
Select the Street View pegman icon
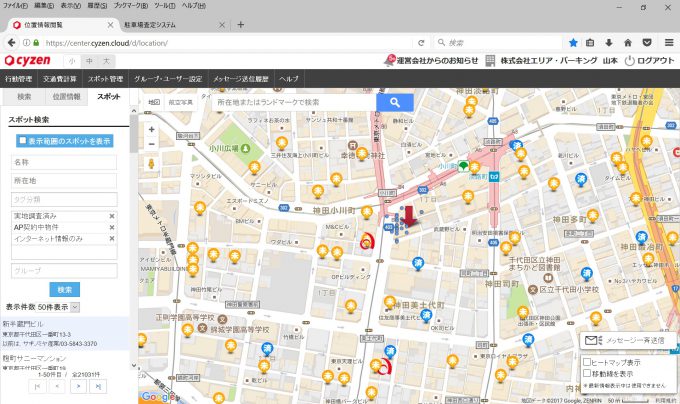pos(151,163)
